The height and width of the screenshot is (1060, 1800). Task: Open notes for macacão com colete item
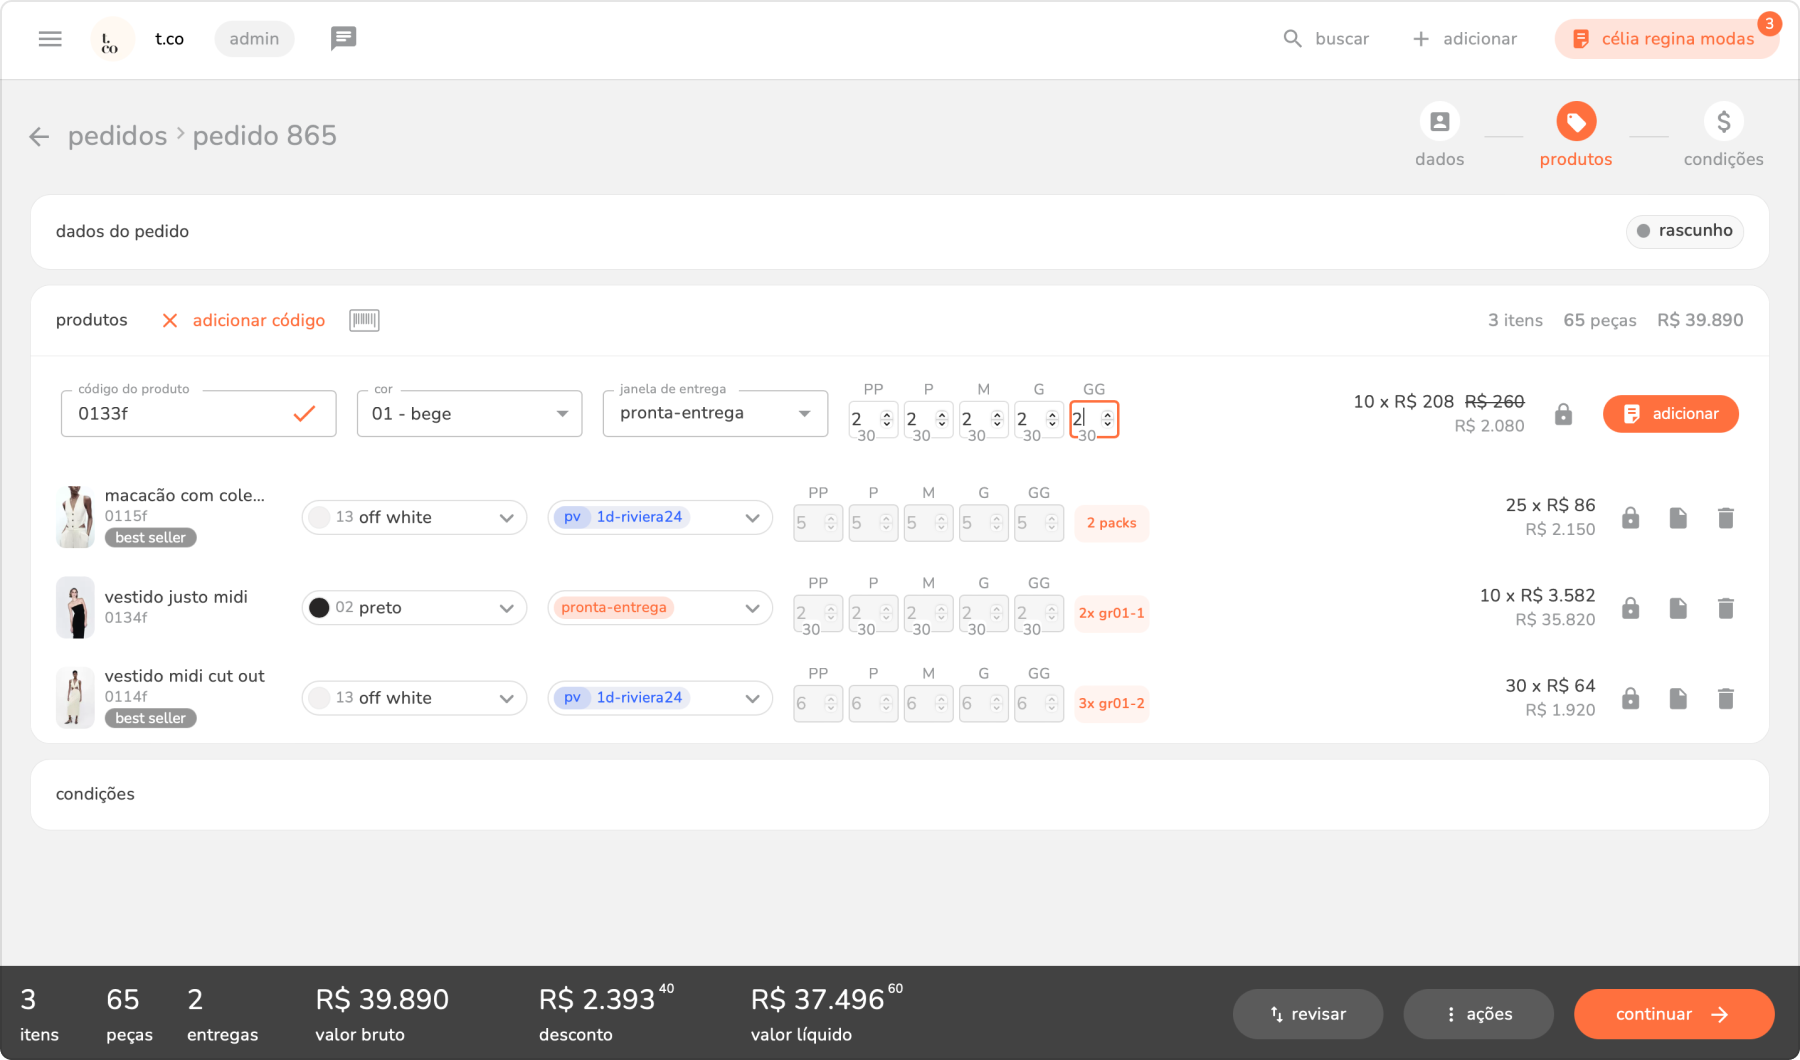click(x=1677, y=518)
